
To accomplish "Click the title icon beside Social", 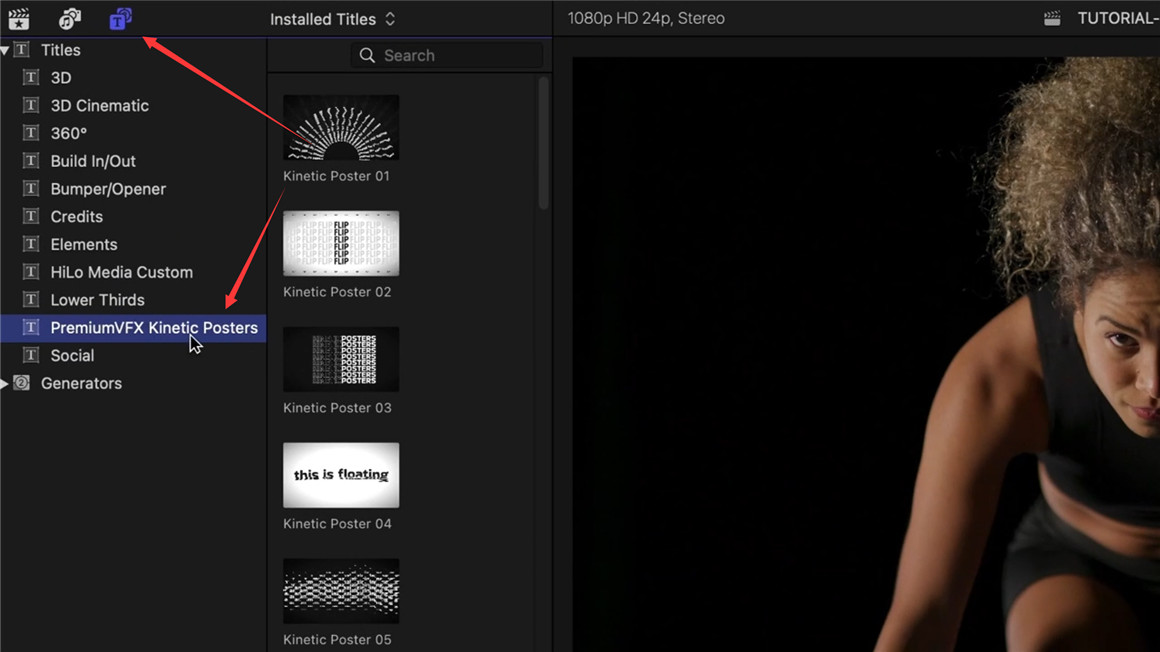I will point(31,355).
